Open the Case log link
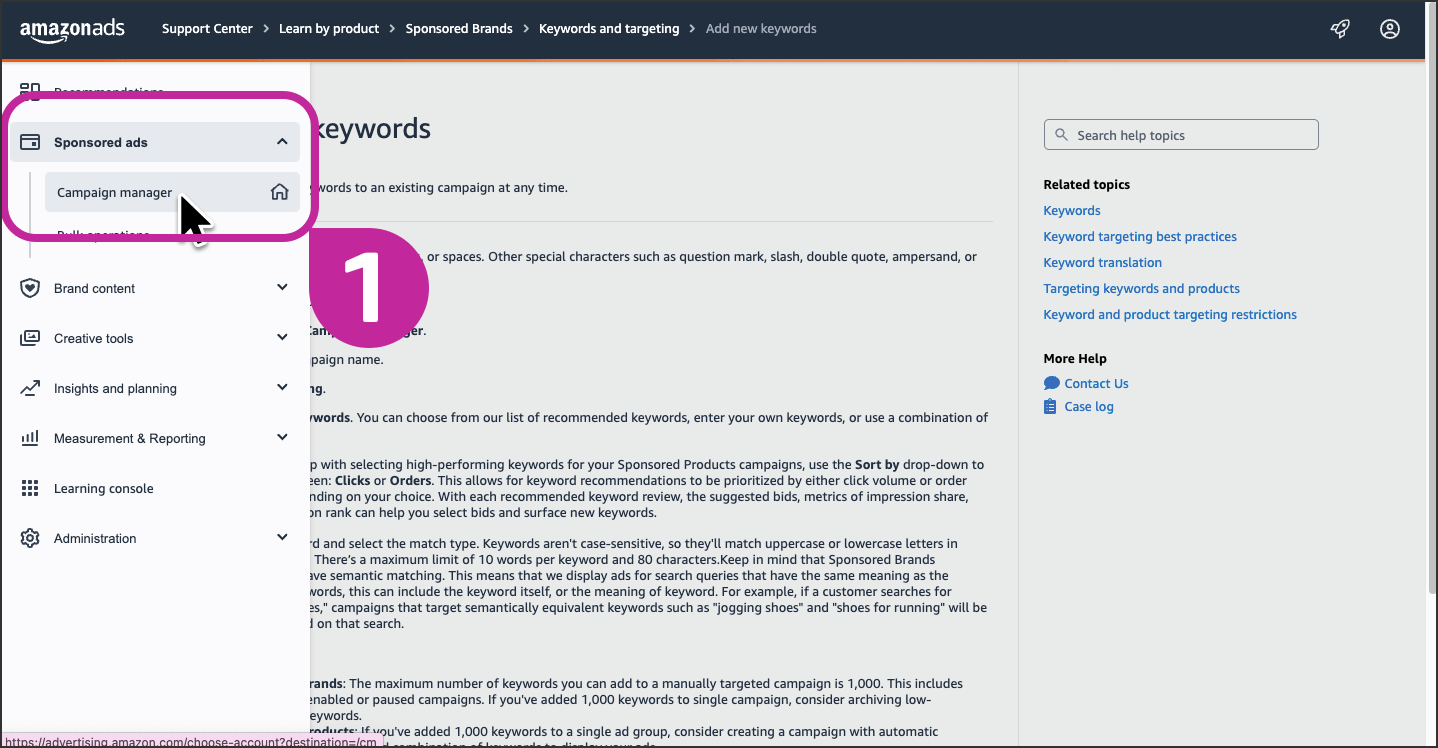This screenshot has width=1438, height=748. coord(1088,407)
